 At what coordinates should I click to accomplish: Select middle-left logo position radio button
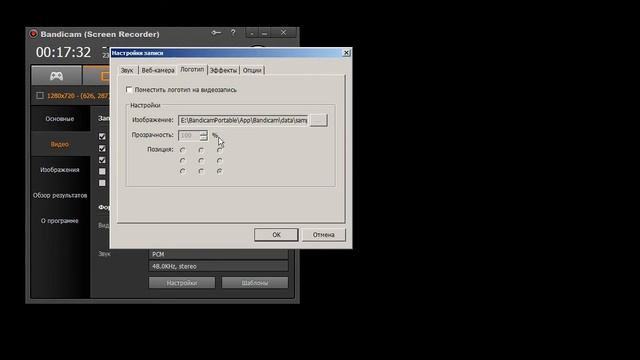pos(182,160)
